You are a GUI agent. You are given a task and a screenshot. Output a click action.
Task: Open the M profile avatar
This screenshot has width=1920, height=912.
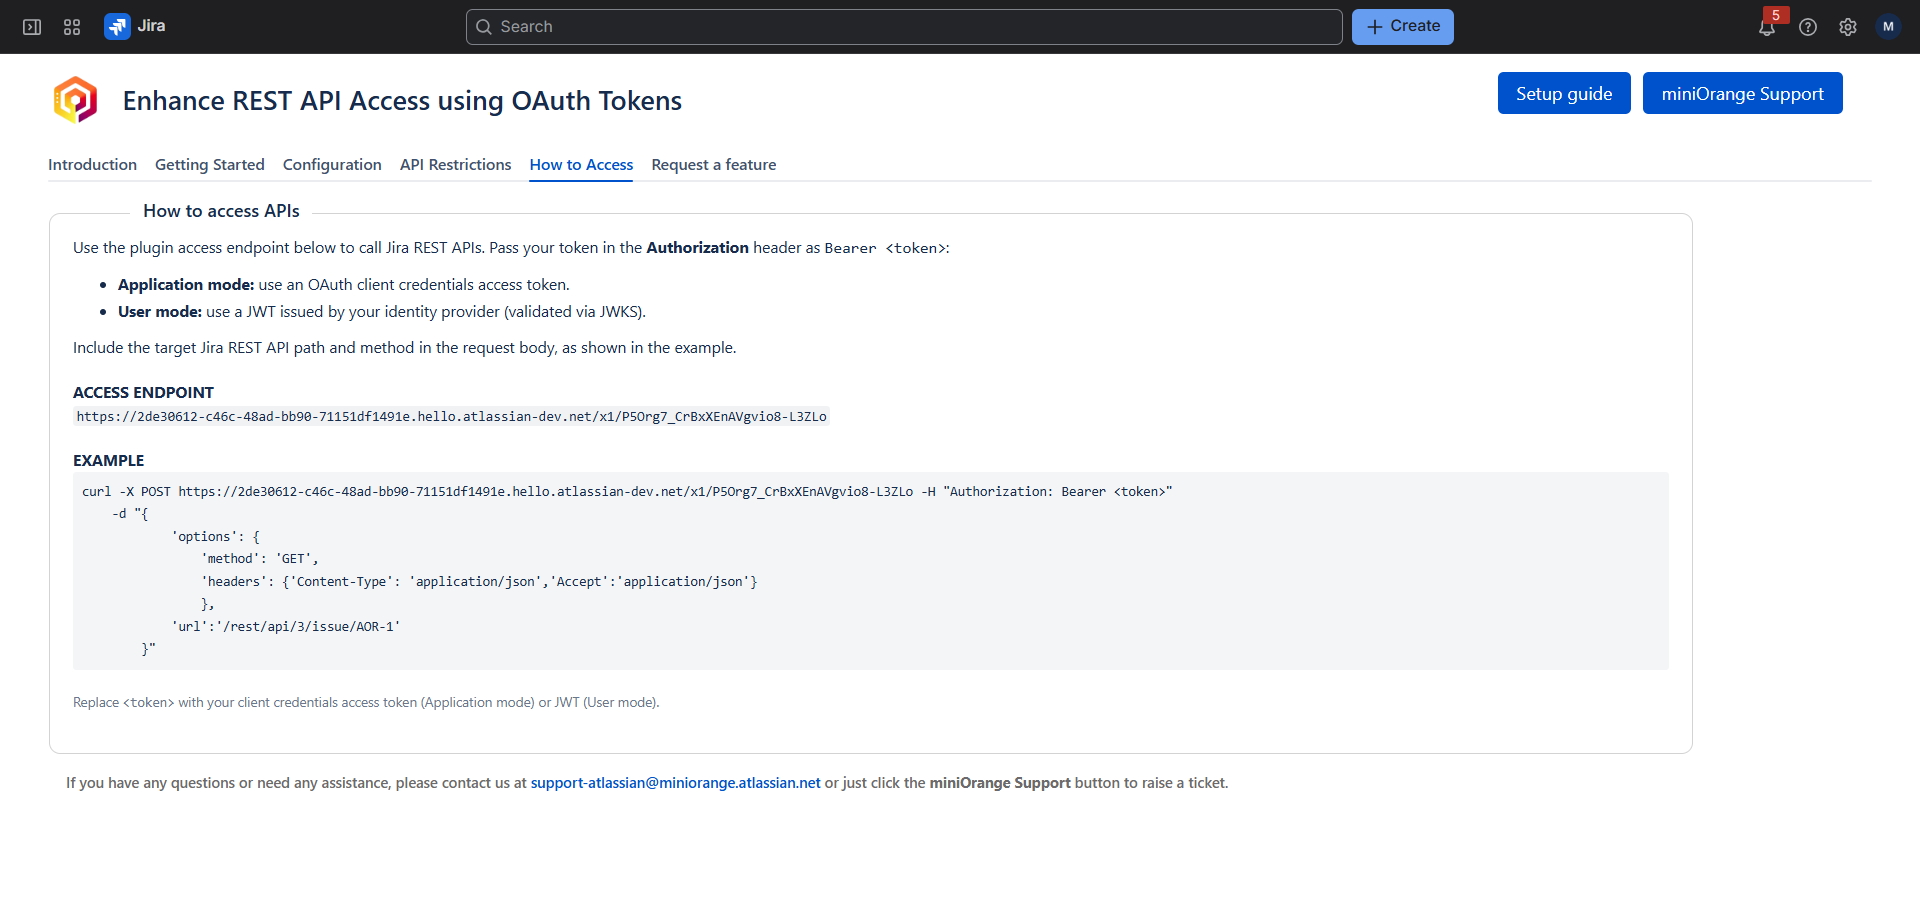pos(1888,27)
